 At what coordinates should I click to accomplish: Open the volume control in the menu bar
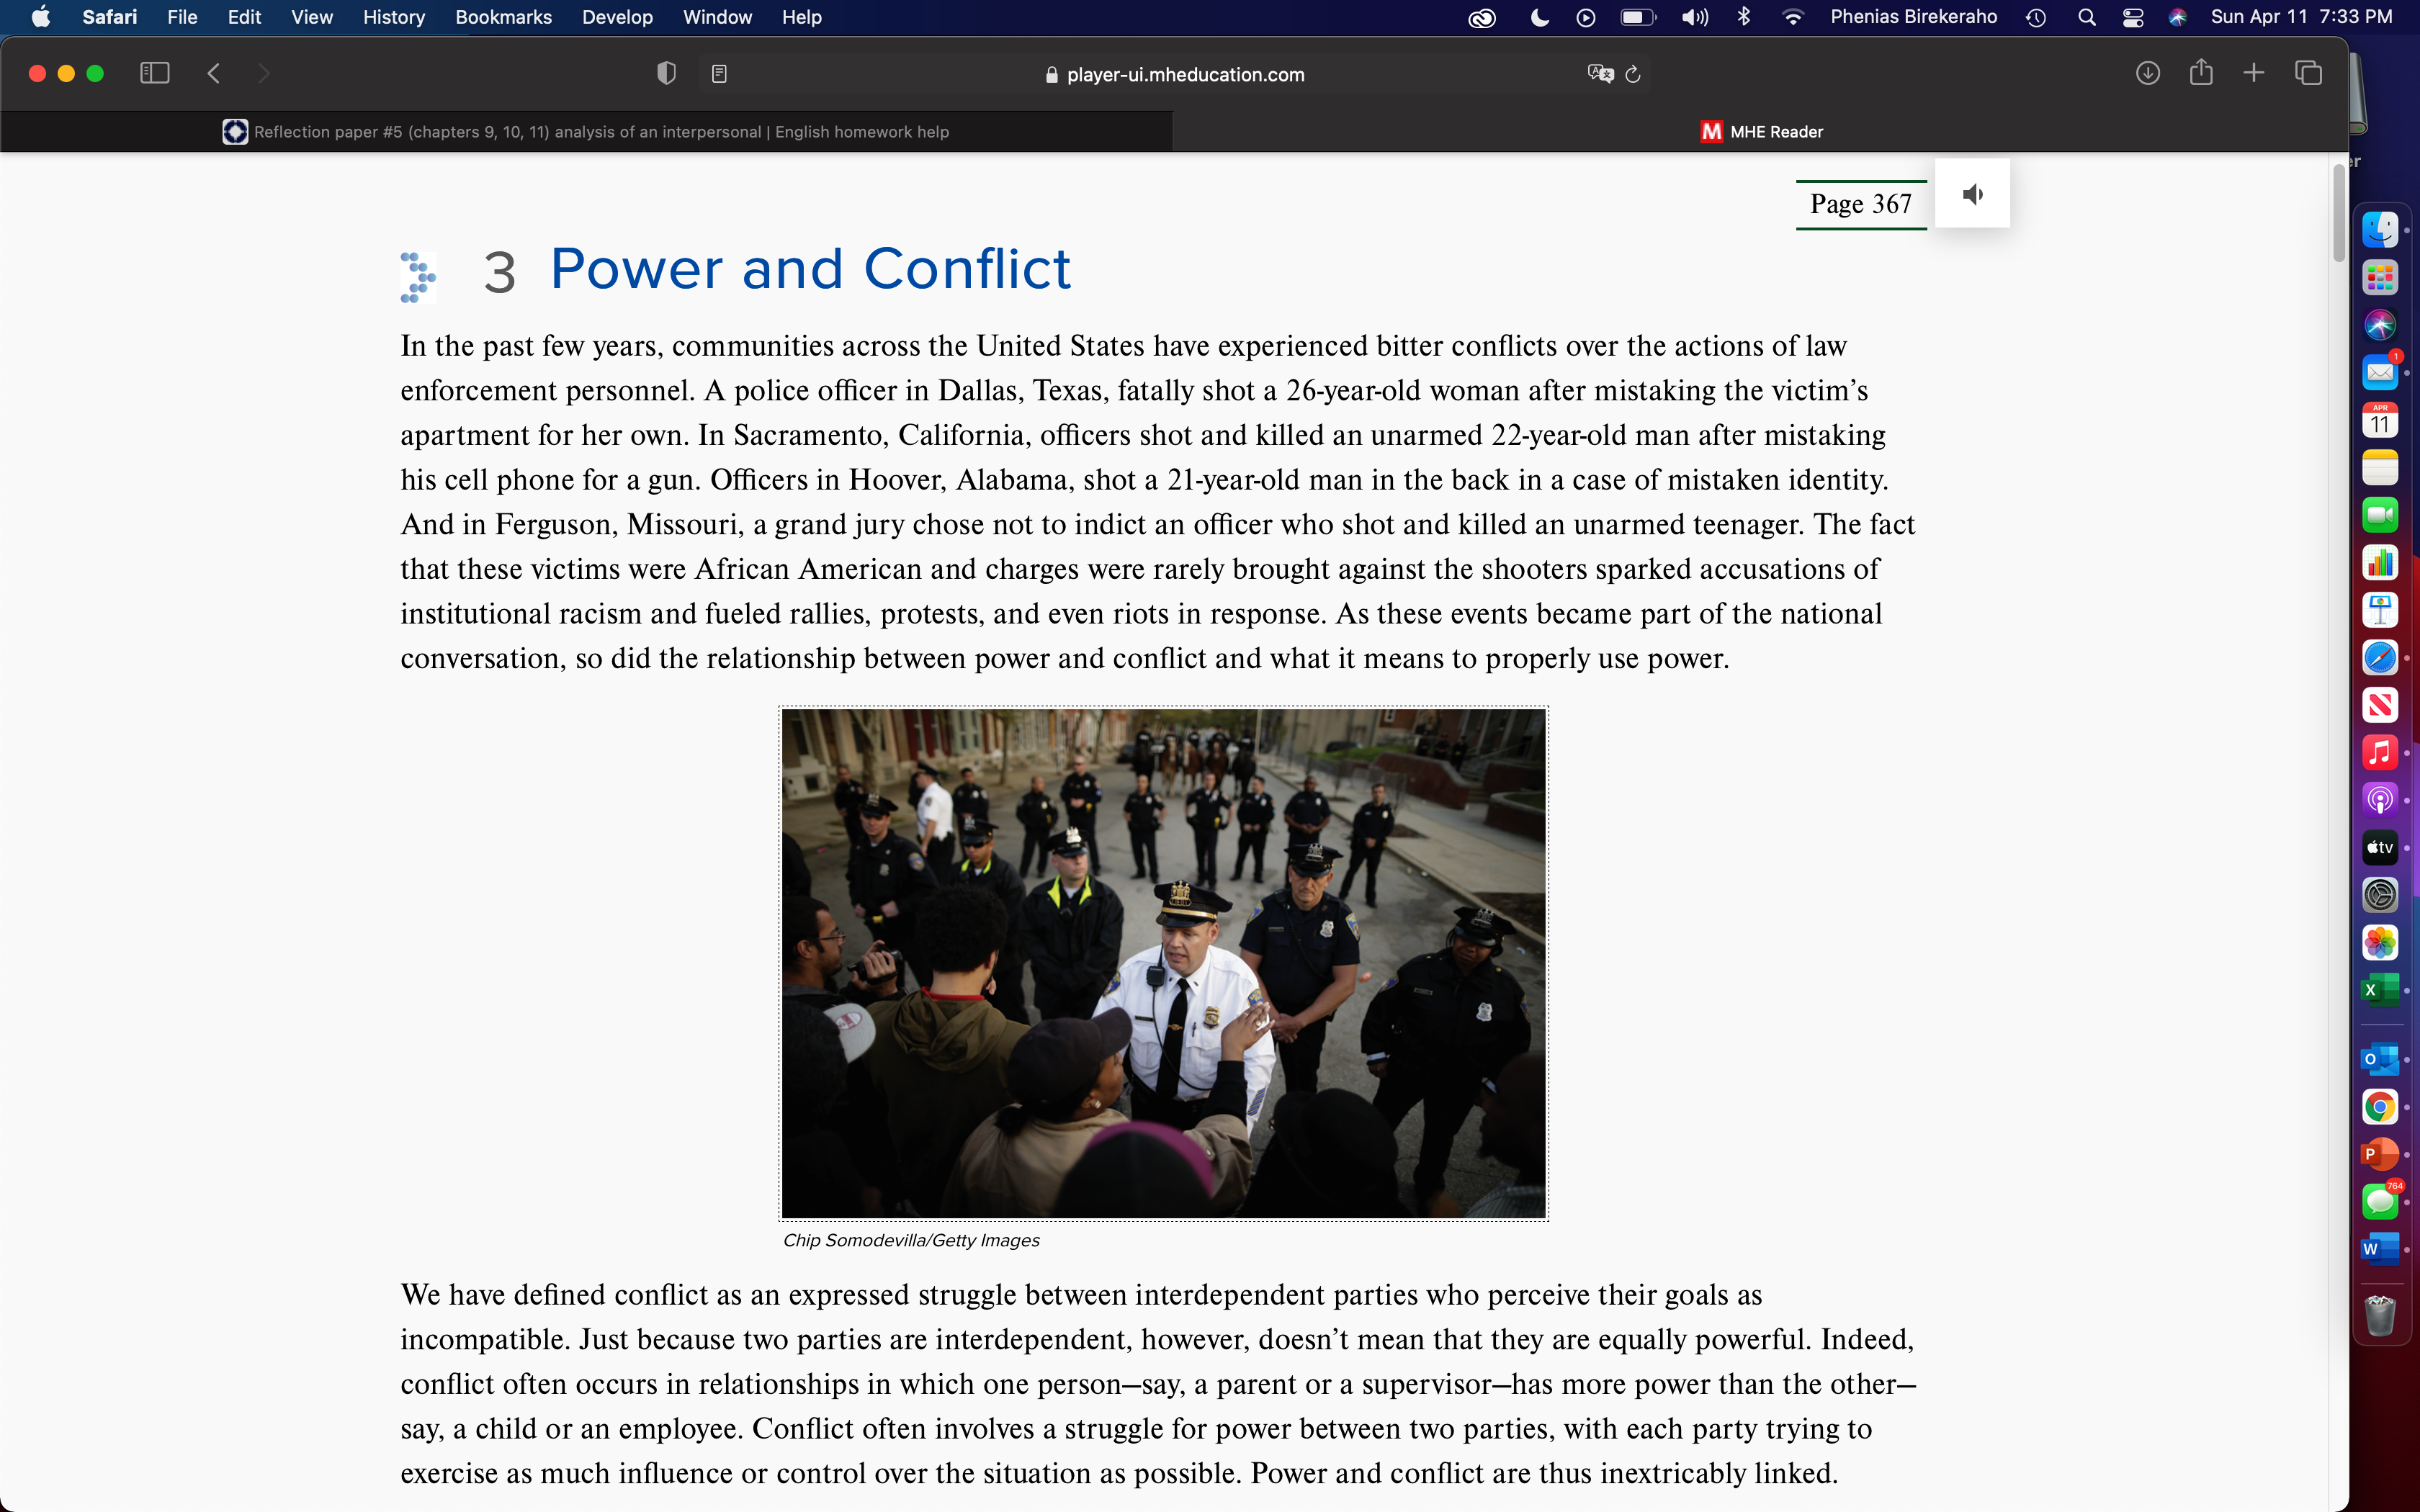coord(1694,17)
